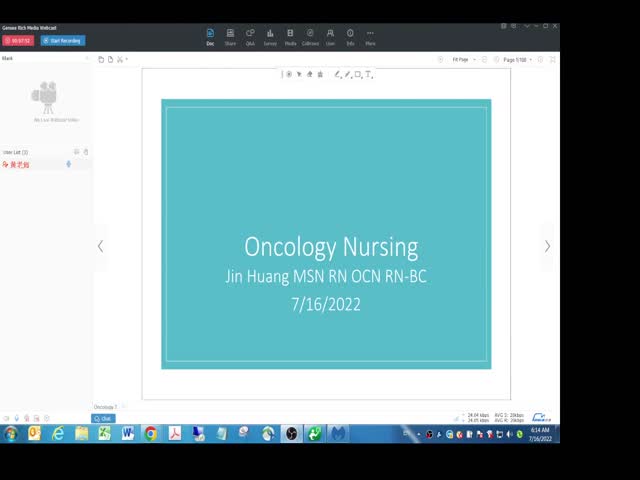Open Adobe Acrobat from the taskbar

point(175,433)
